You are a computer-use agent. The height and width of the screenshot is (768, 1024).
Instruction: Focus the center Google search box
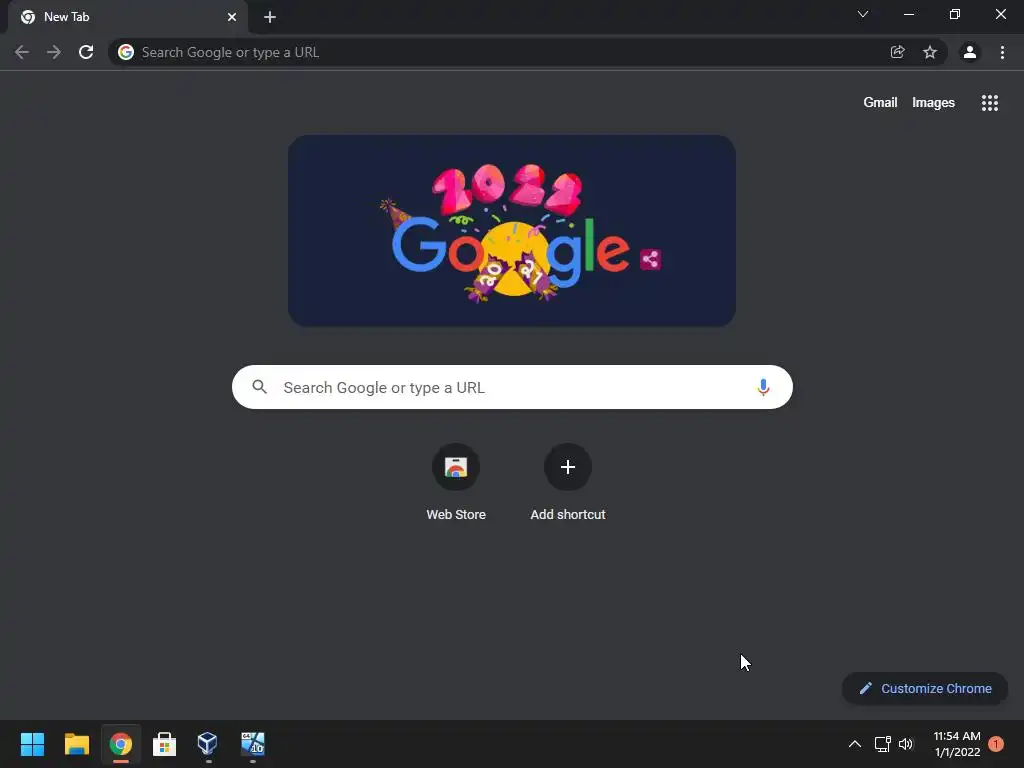[512, 387]
